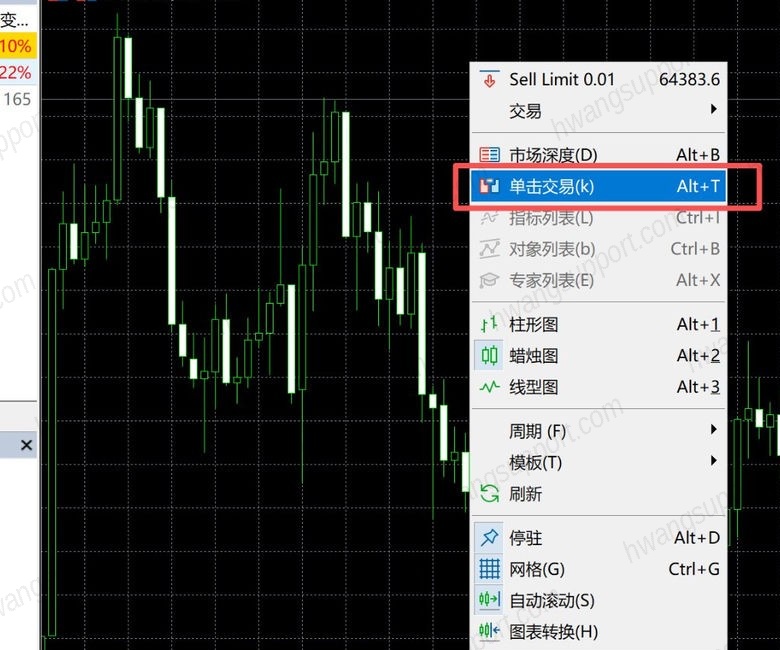Toggle 自动滚动(S) option
Image resolution: width=780 pixels, height=650 pixels.
(599, 600)
